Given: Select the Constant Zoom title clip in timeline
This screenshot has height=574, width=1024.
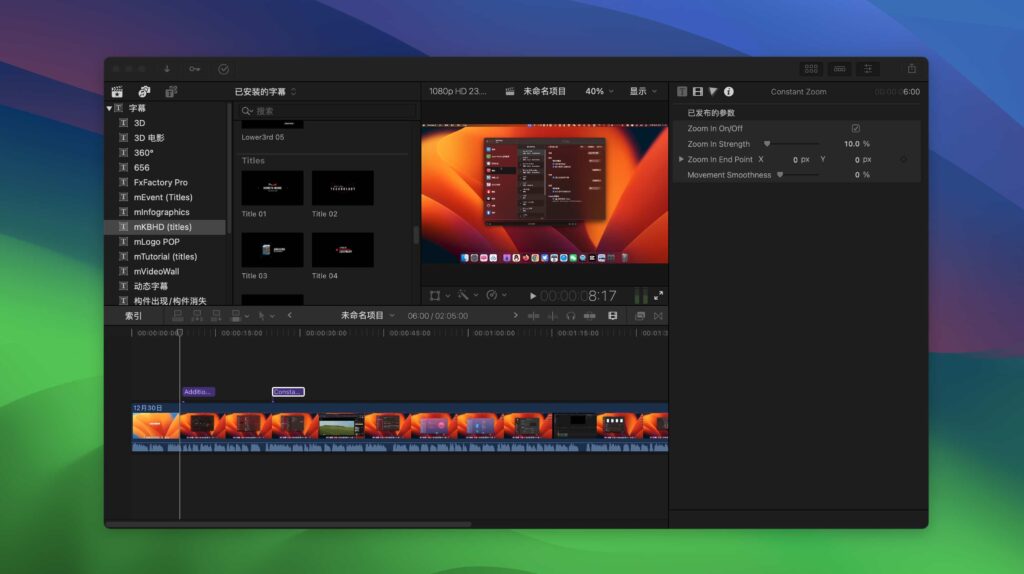Looking at the screenshot, I should tap(288, 392).
